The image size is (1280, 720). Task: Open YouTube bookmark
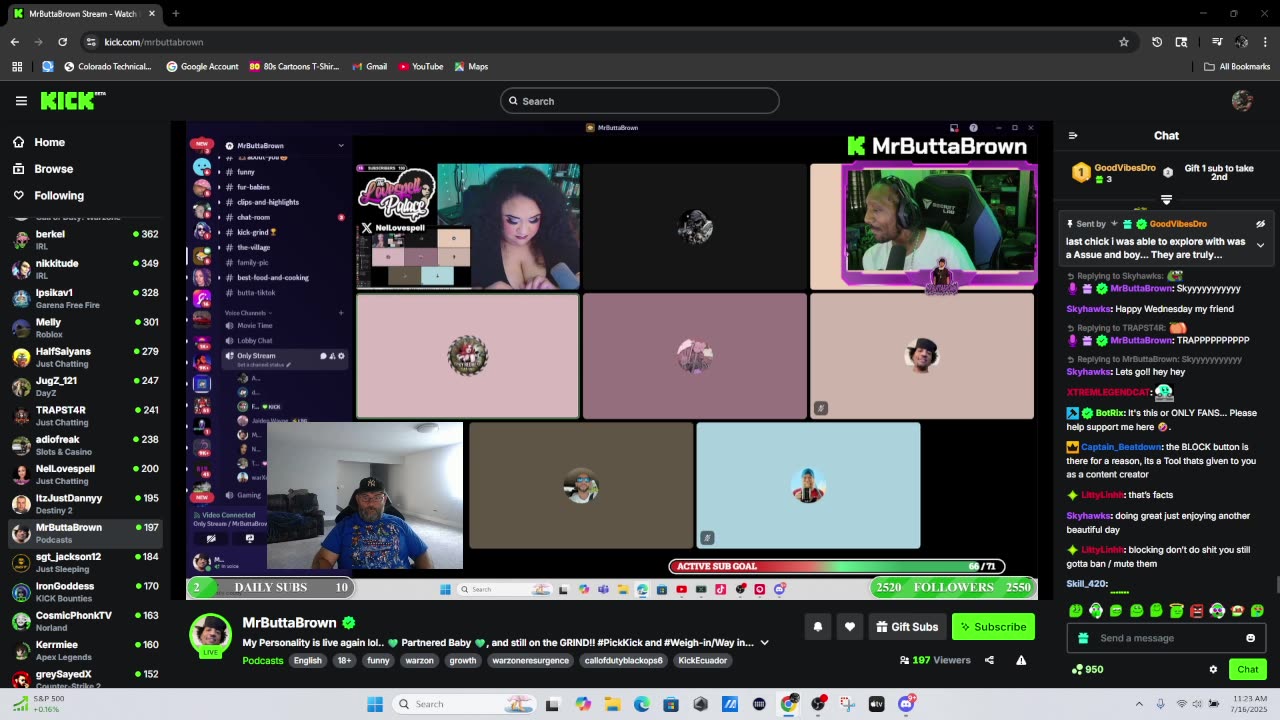click(x=421, y=66)
